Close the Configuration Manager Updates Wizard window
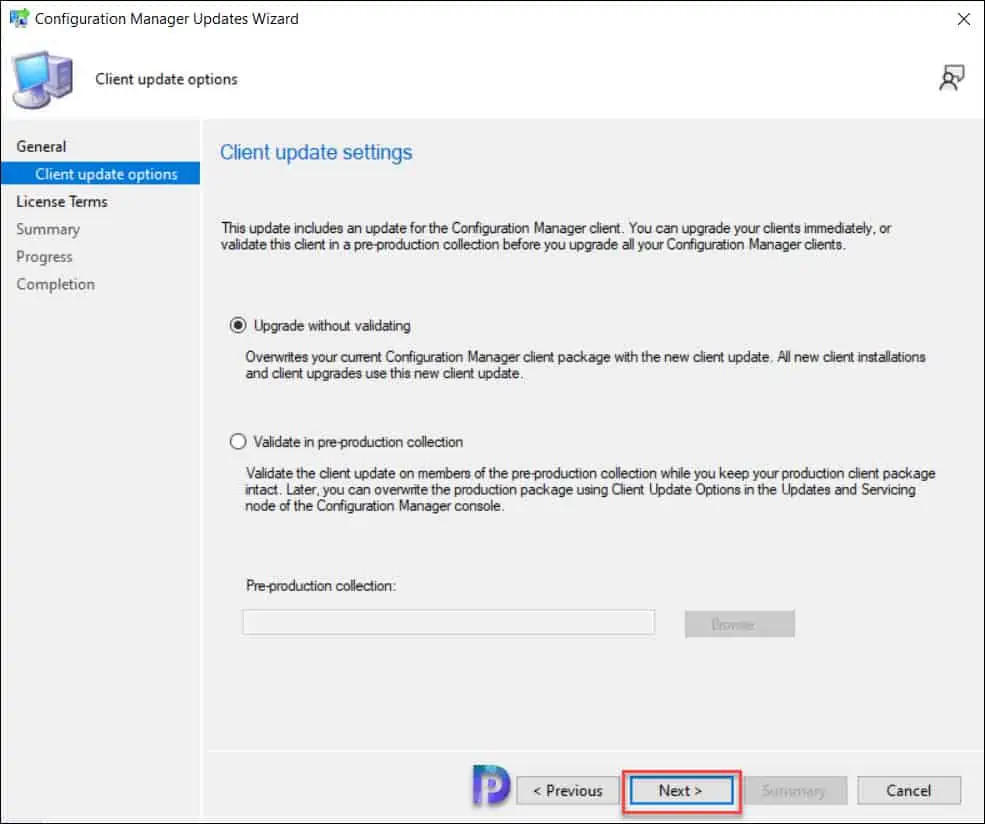985x824 pixels. [x=964, y=19]
